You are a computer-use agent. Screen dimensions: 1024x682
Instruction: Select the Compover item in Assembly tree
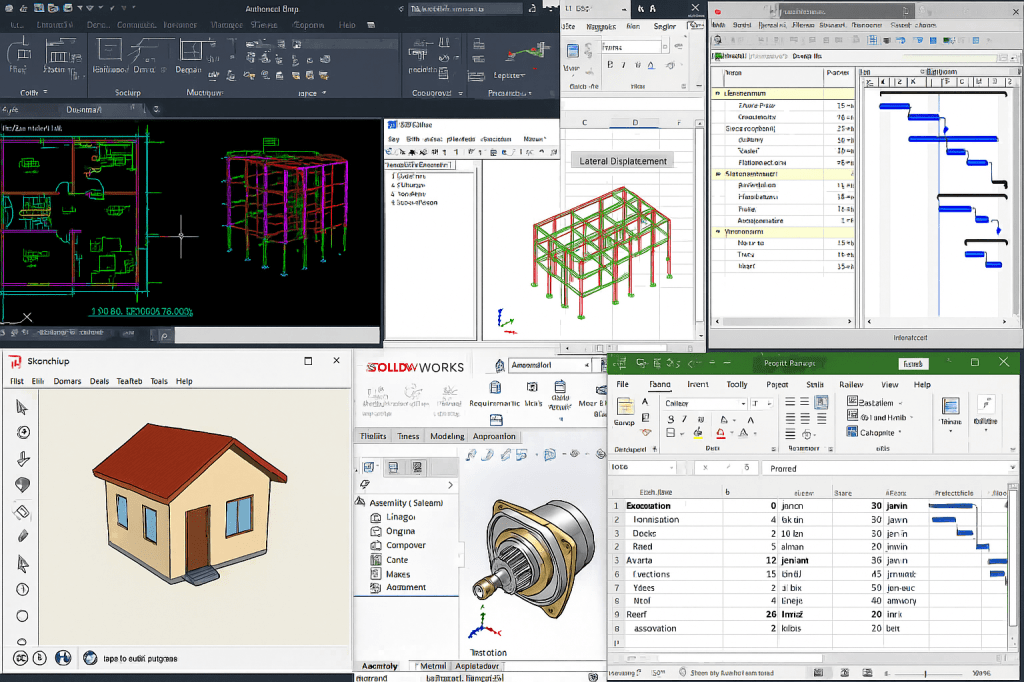406,545
